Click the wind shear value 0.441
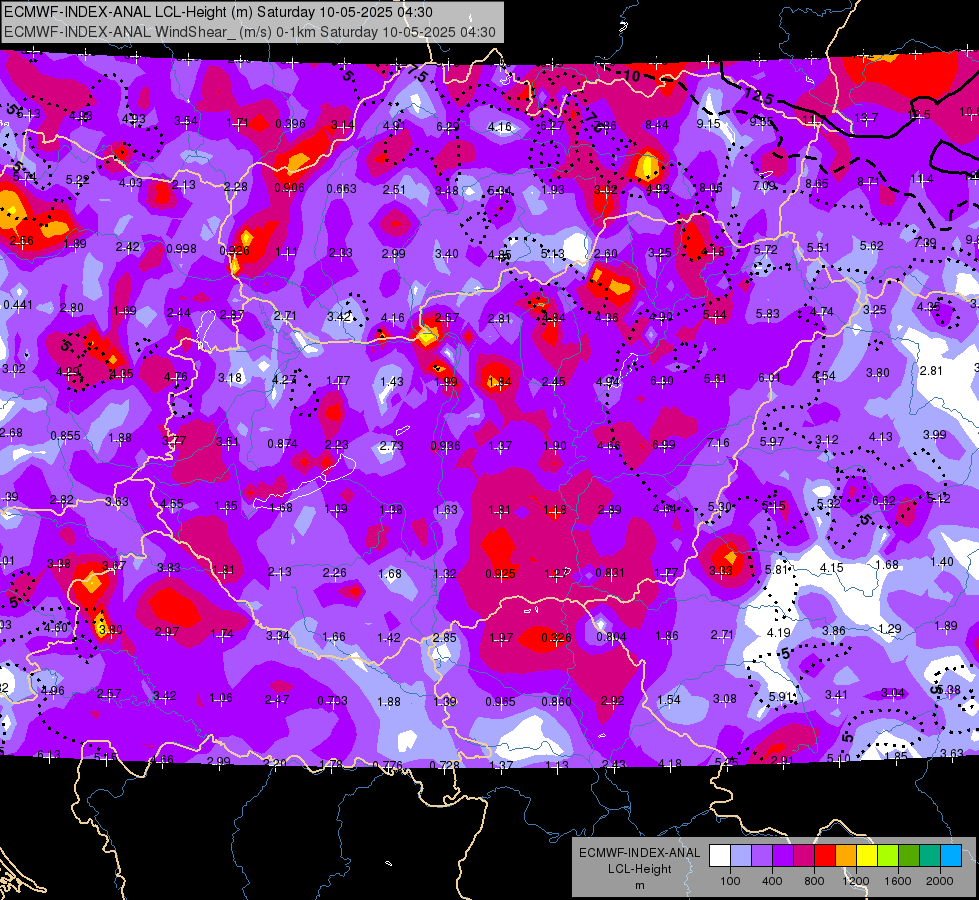The height and width of the screenshot is (900, 979). pyautogui.click(x=18, y=305)
